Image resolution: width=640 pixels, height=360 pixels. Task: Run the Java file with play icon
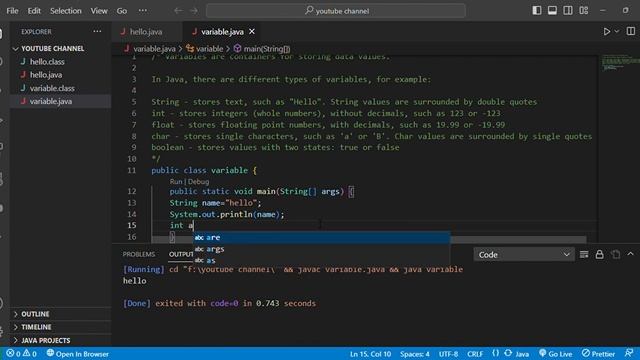pos(607,31)
